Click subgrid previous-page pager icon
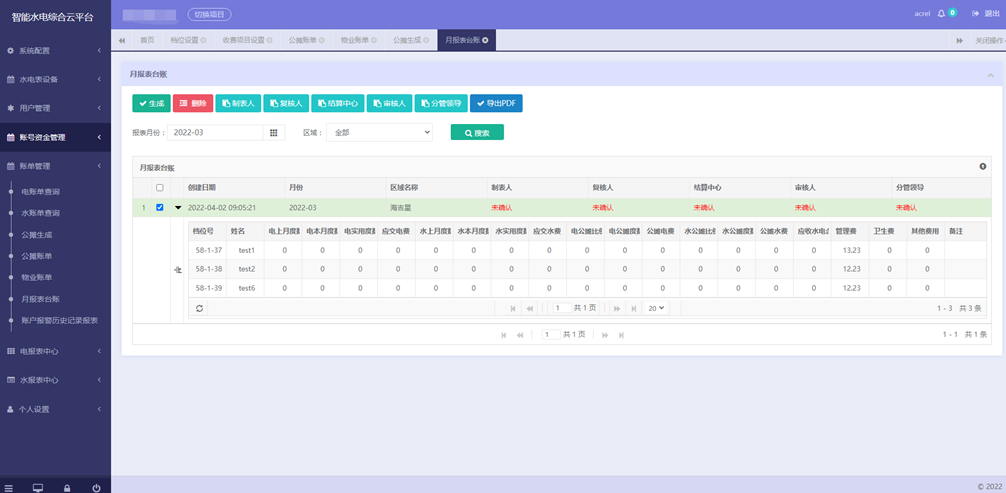Viewport: 1006px width, 493px height. [x=530, y=309]
